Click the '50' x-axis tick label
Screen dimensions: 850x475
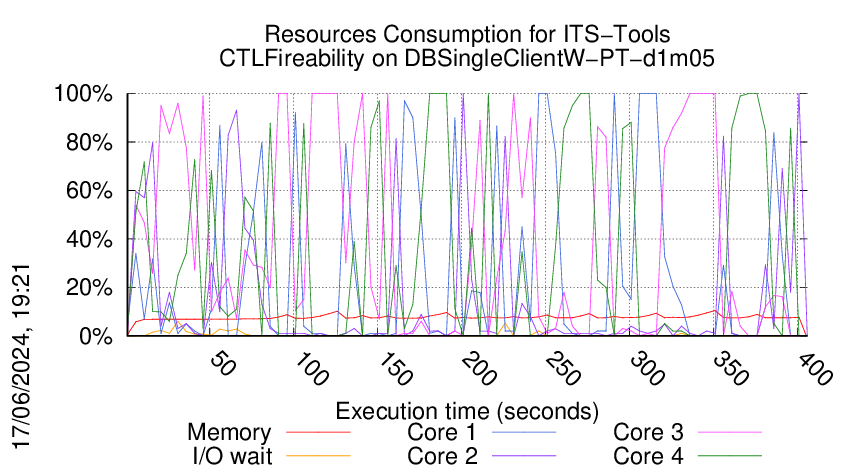pos(222,363)
